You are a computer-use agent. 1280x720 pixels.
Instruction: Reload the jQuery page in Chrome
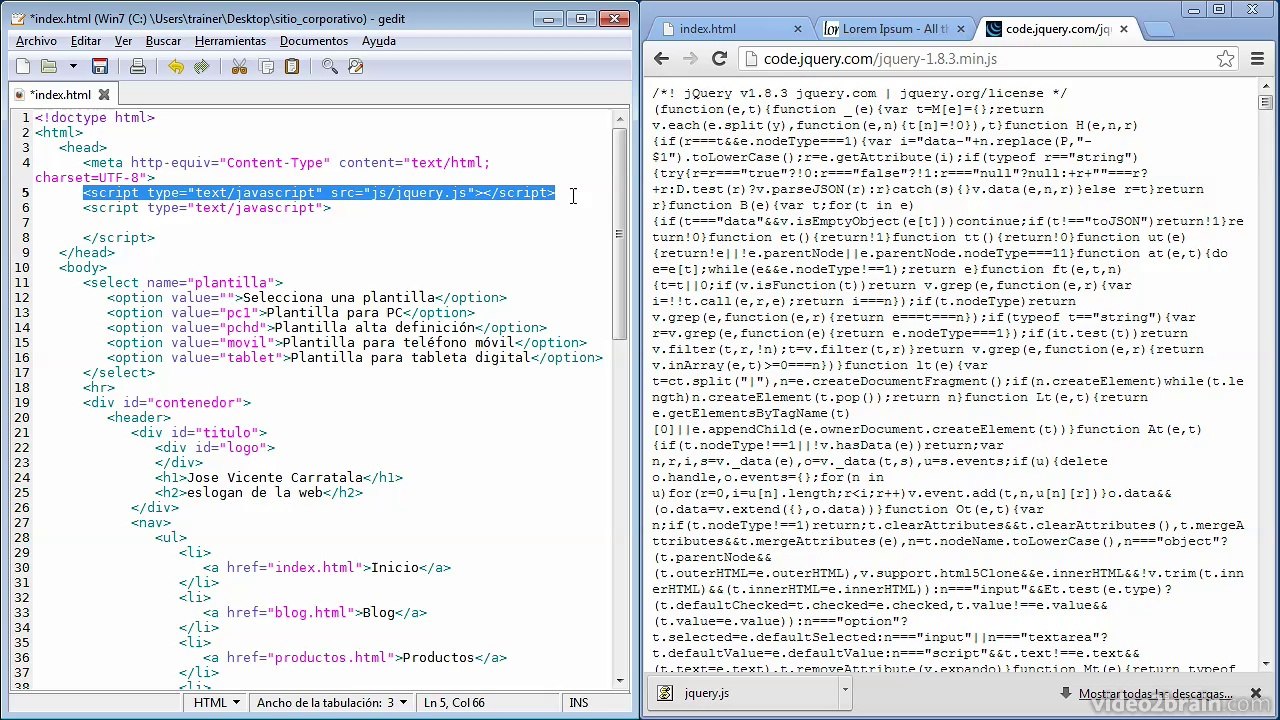(x=719, y=59)
